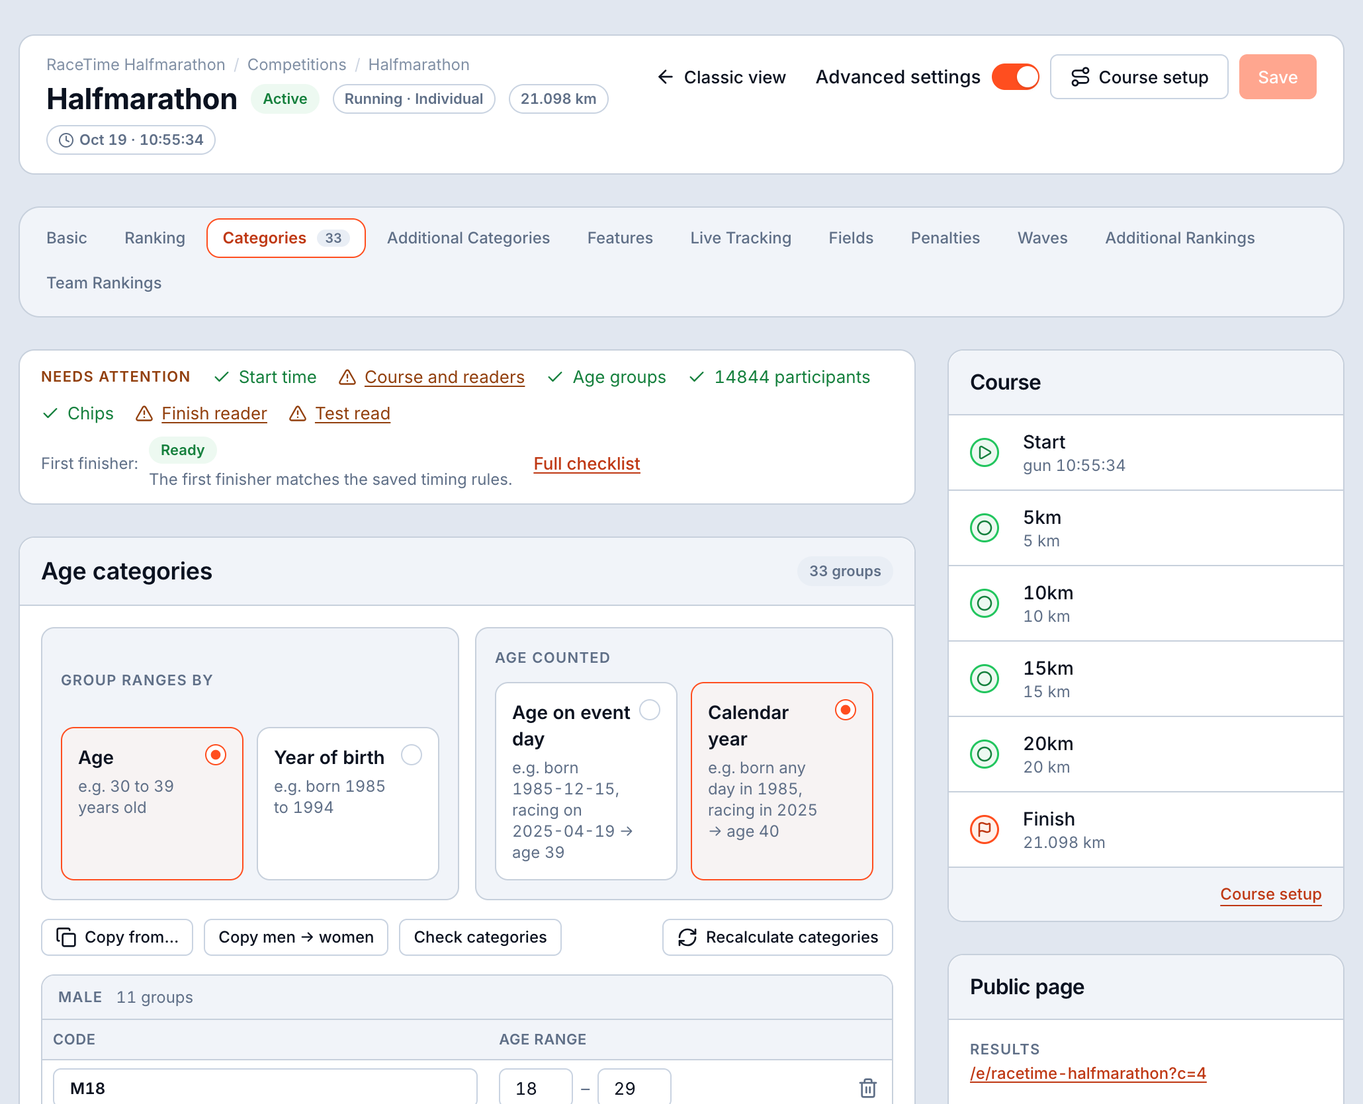Open the Full checklist link

point(587,464)
